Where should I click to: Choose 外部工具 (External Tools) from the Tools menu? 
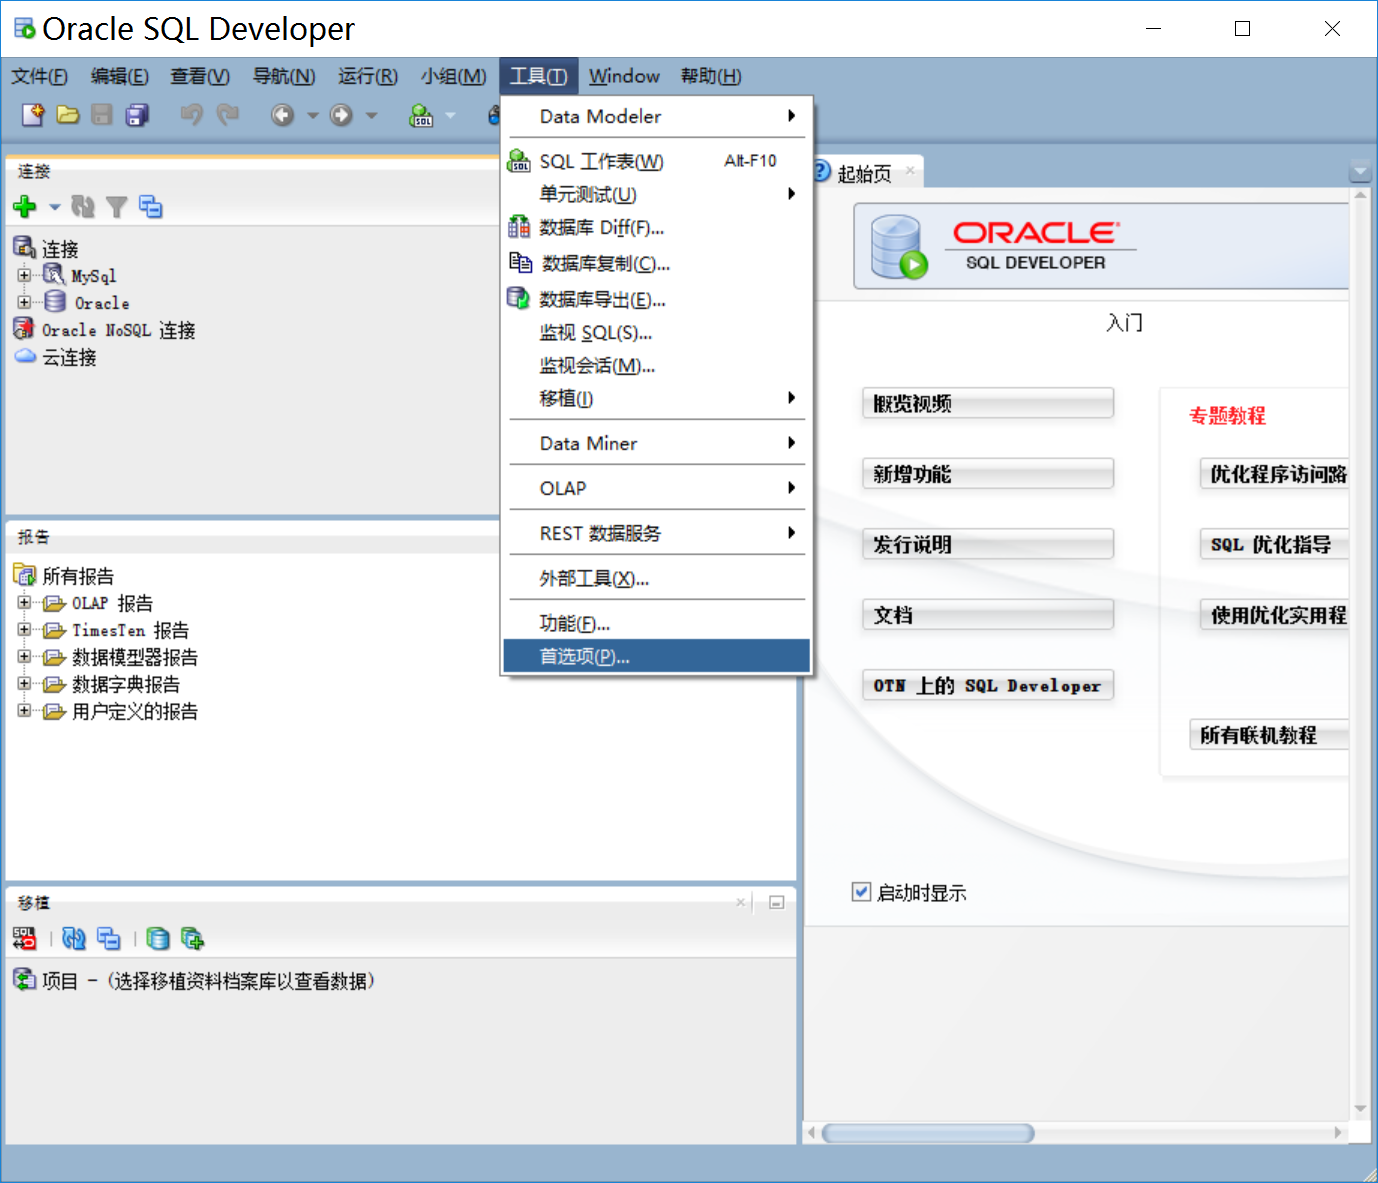click(657, 578)
